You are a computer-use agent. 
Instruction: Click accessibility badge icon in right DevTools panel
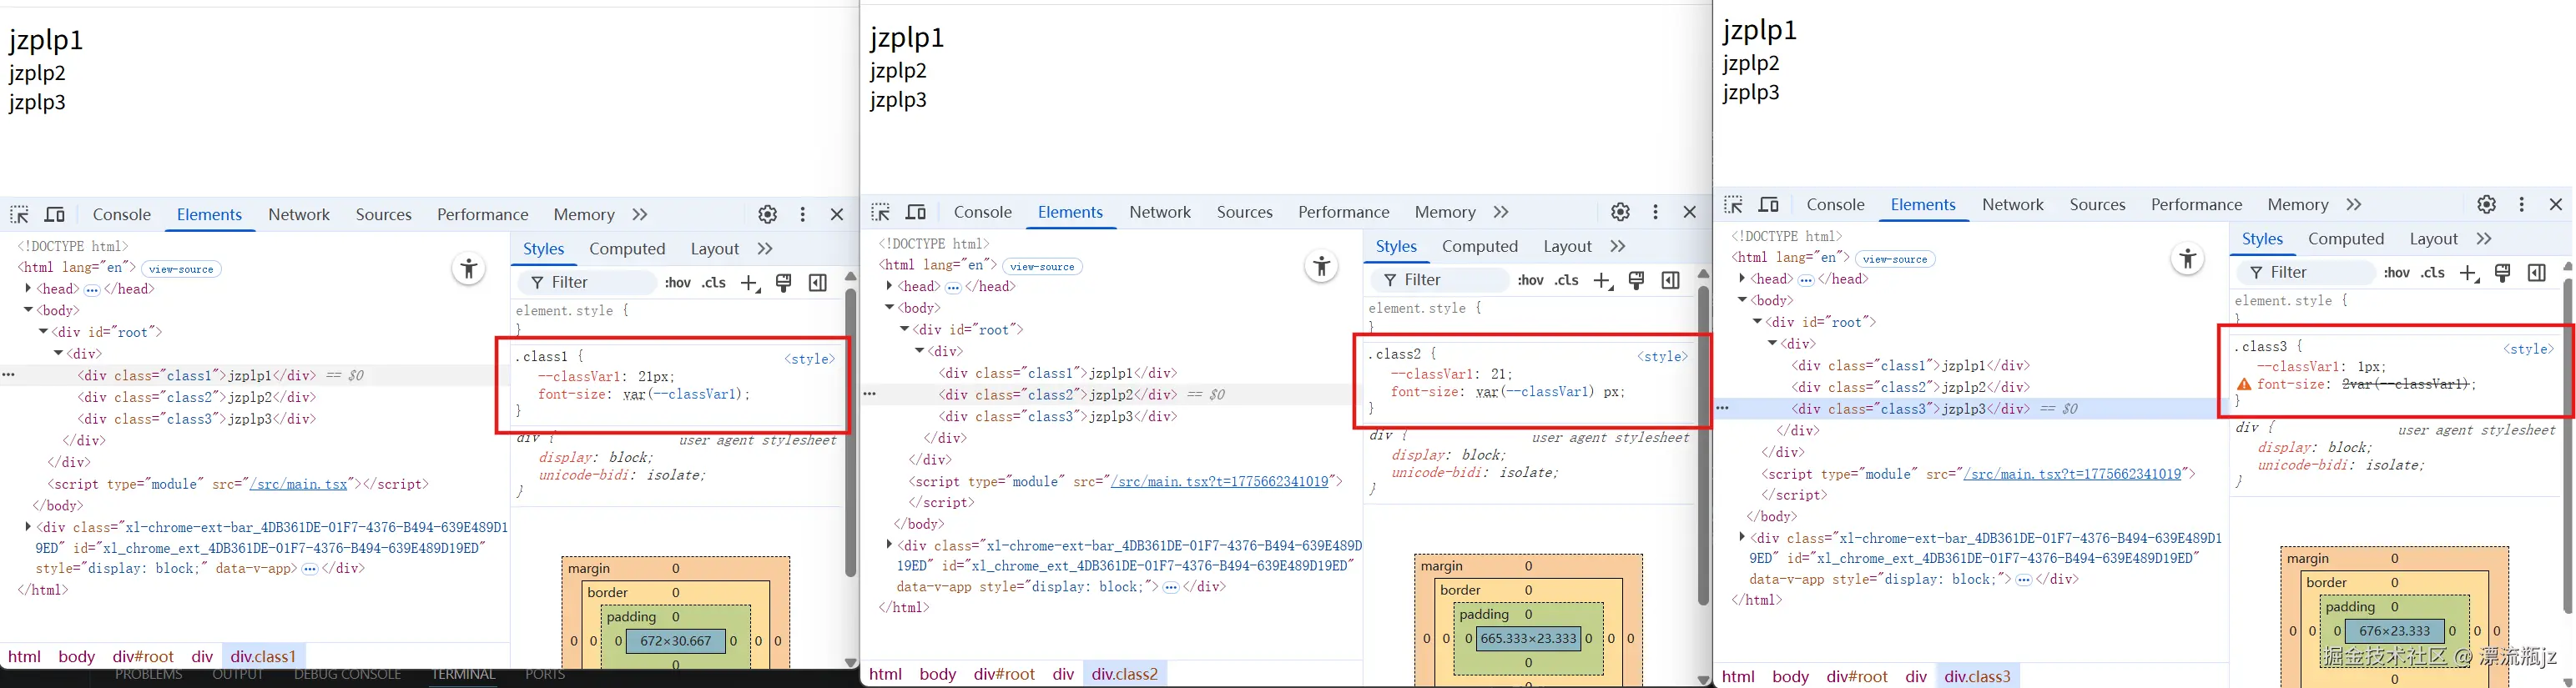click(x=2187, y=260)
